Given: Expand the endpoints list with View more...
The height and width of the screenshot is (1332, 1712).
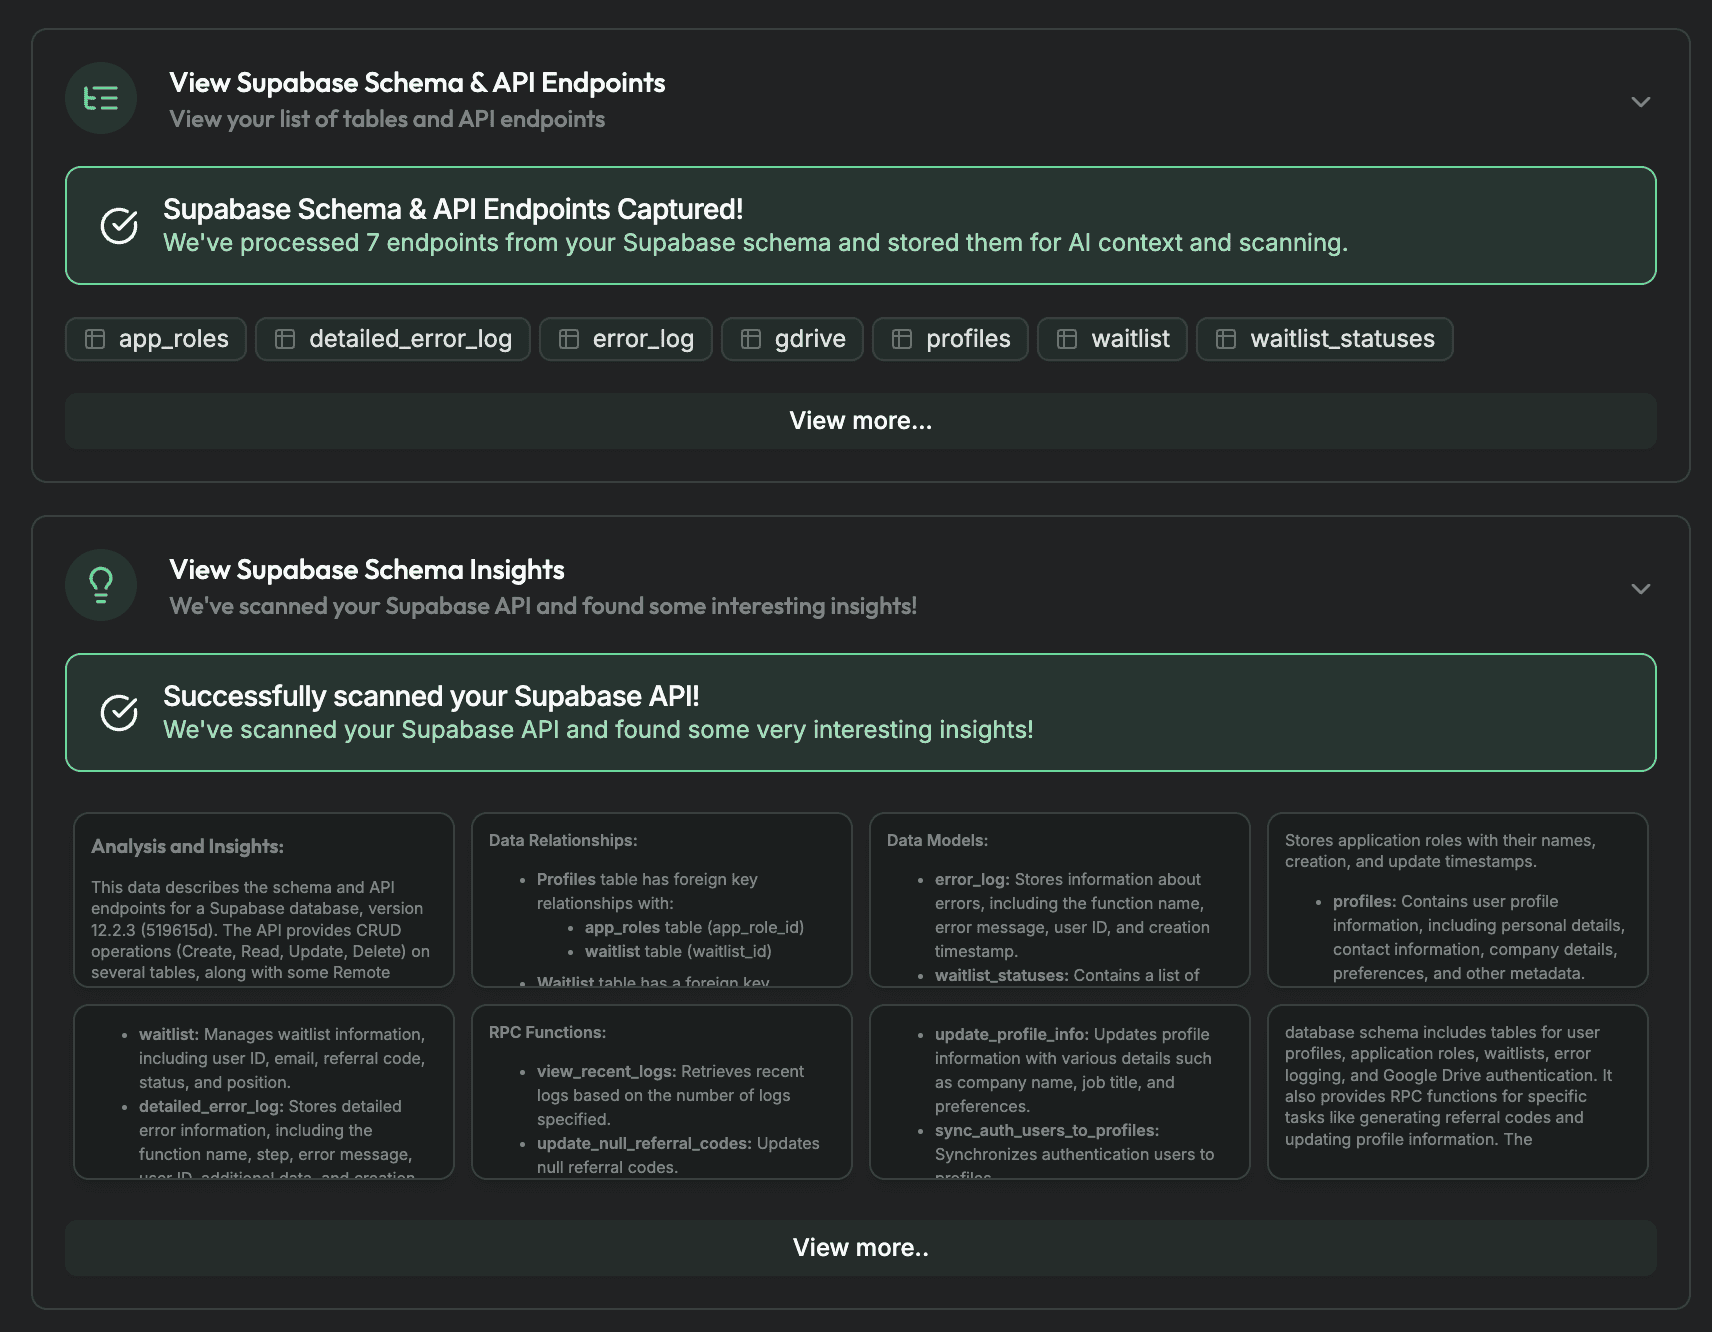Looking at the screenshot, I should tap(860, 421).
